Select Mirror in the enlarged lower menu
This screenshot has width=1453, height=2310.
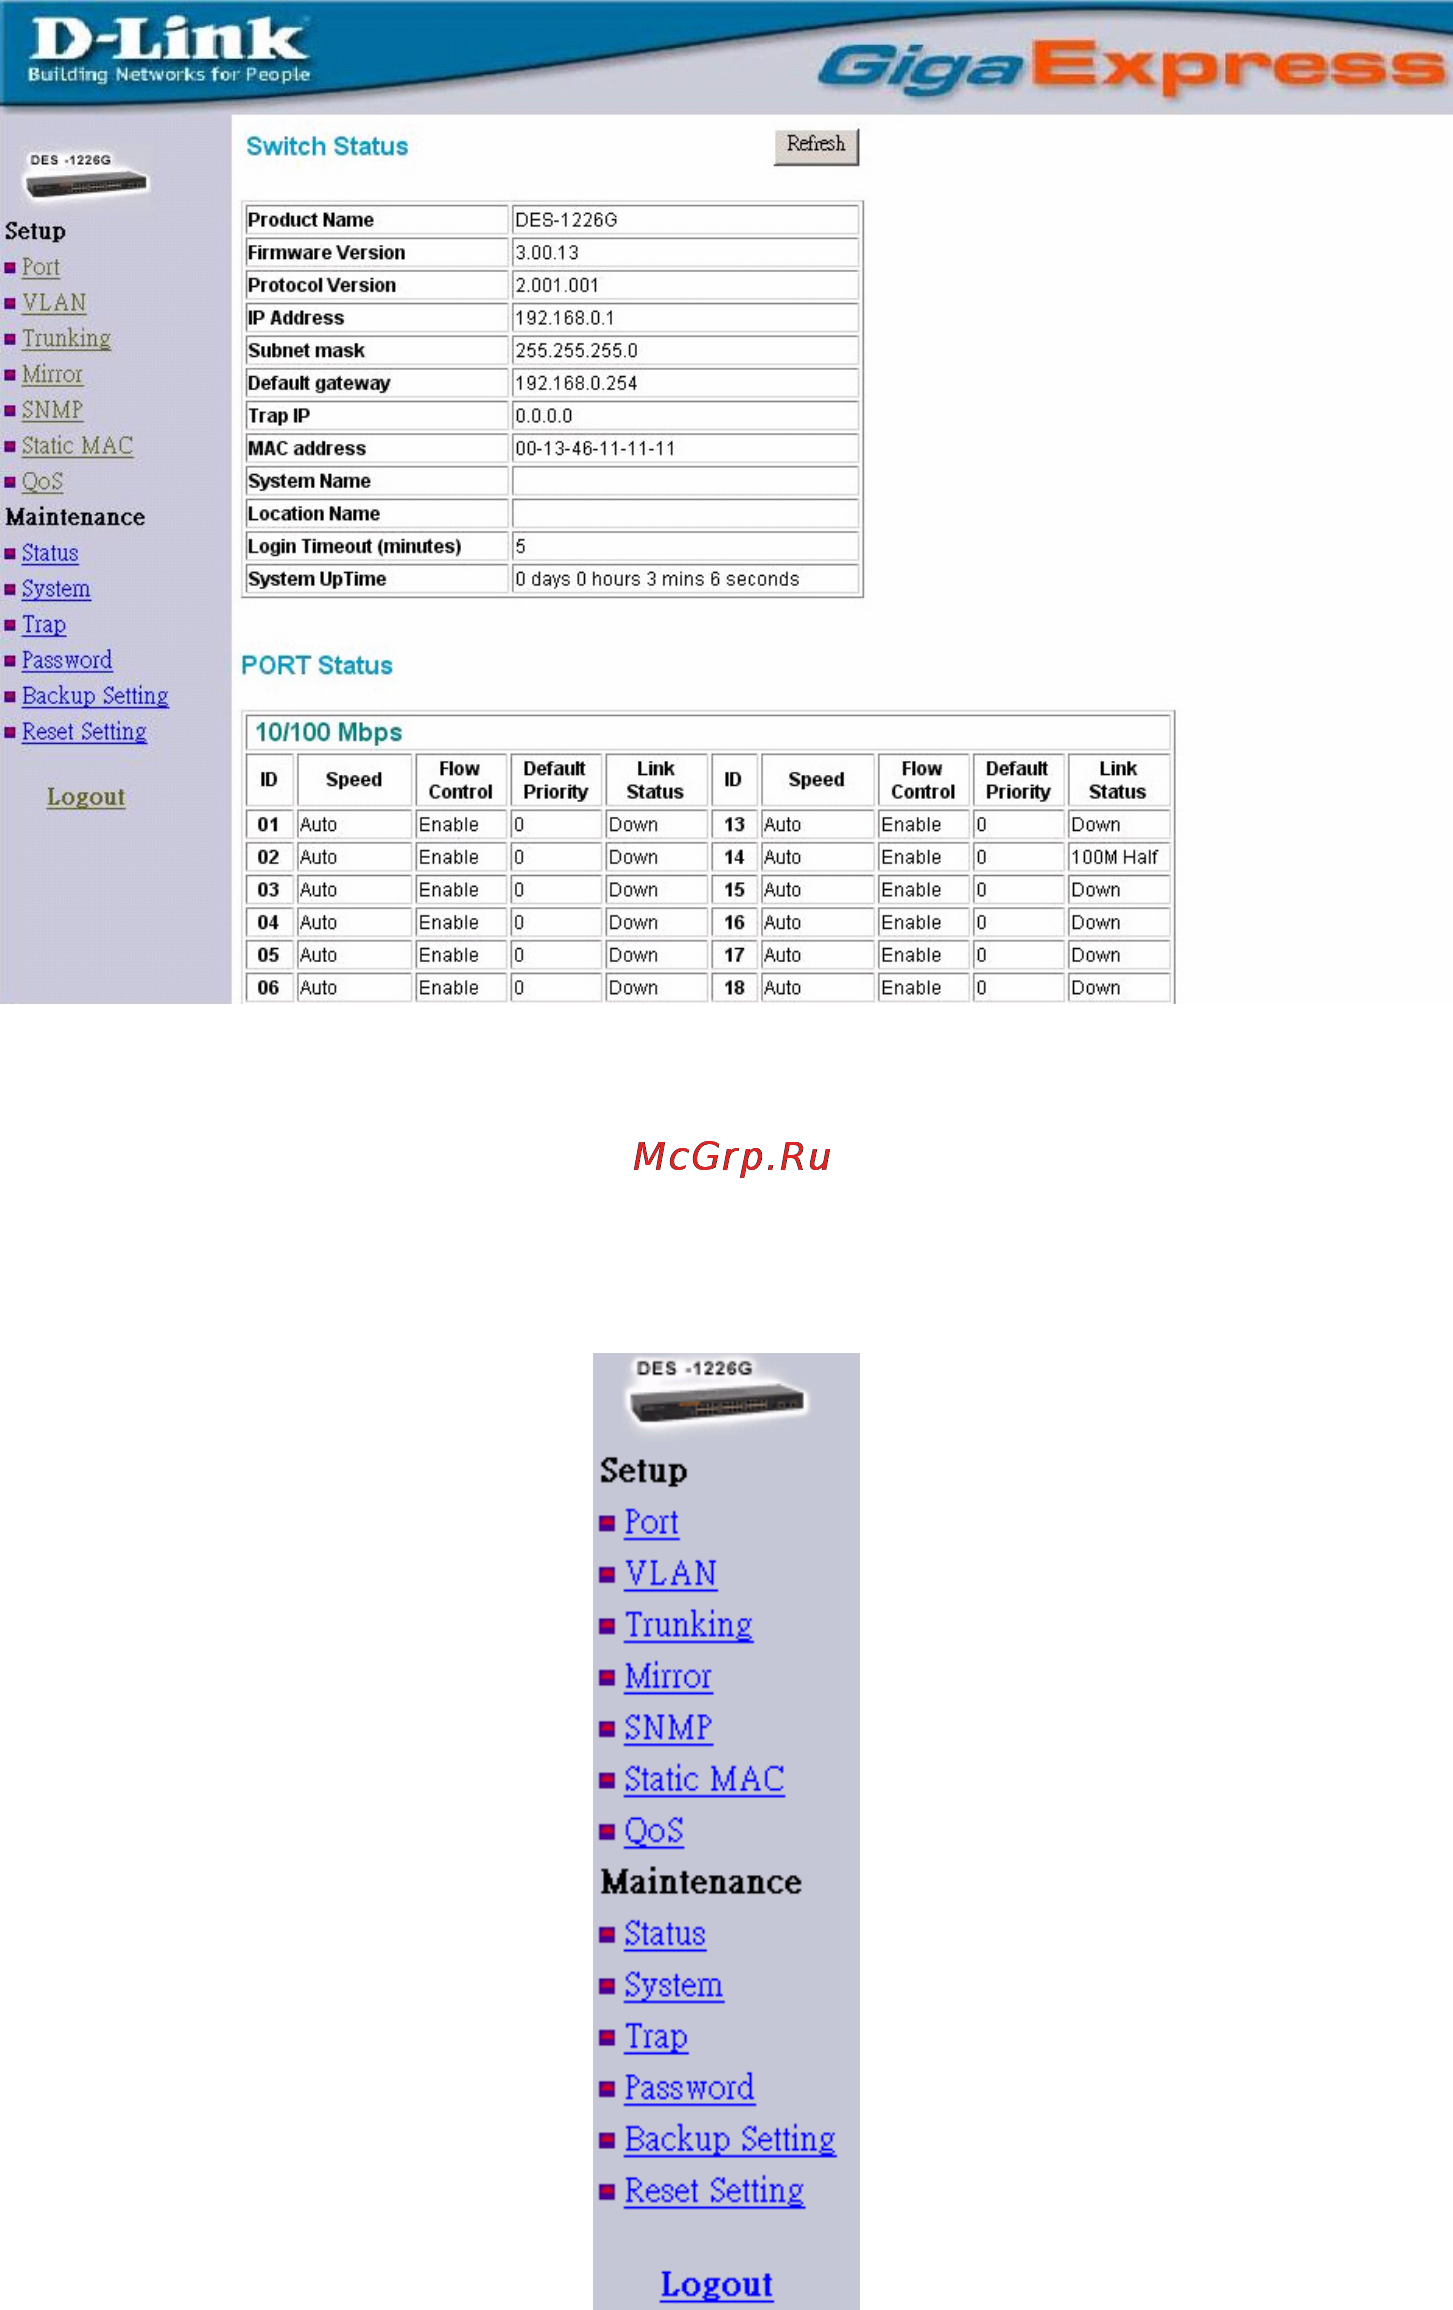click(x=668, y=1677)
